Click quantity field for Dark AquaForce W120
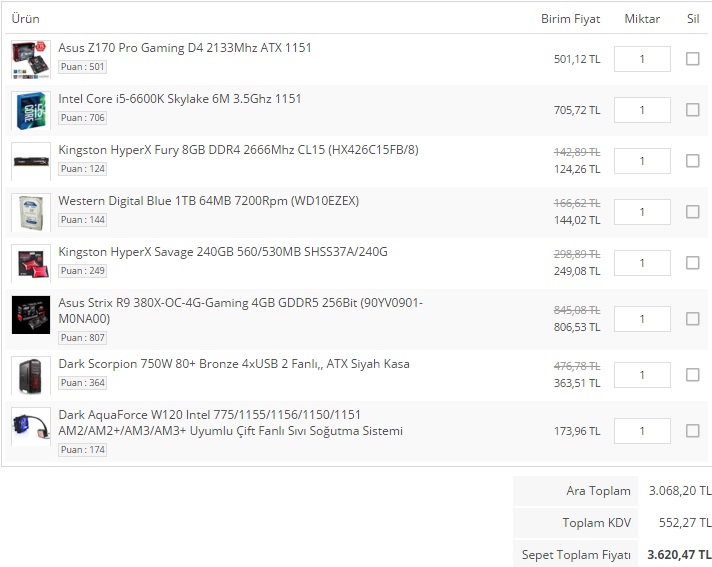This screenshot has width=712, height=567. [642, 431]
